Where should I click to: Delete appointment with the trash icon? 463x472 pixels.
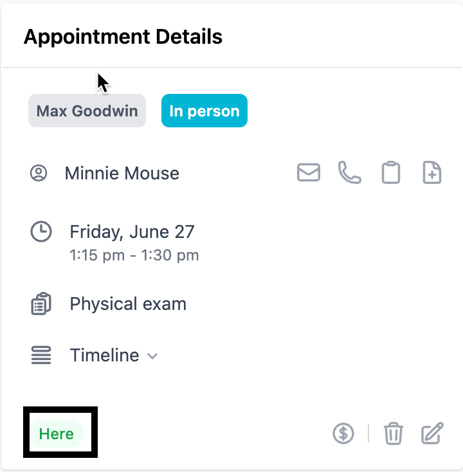(393, 433)
